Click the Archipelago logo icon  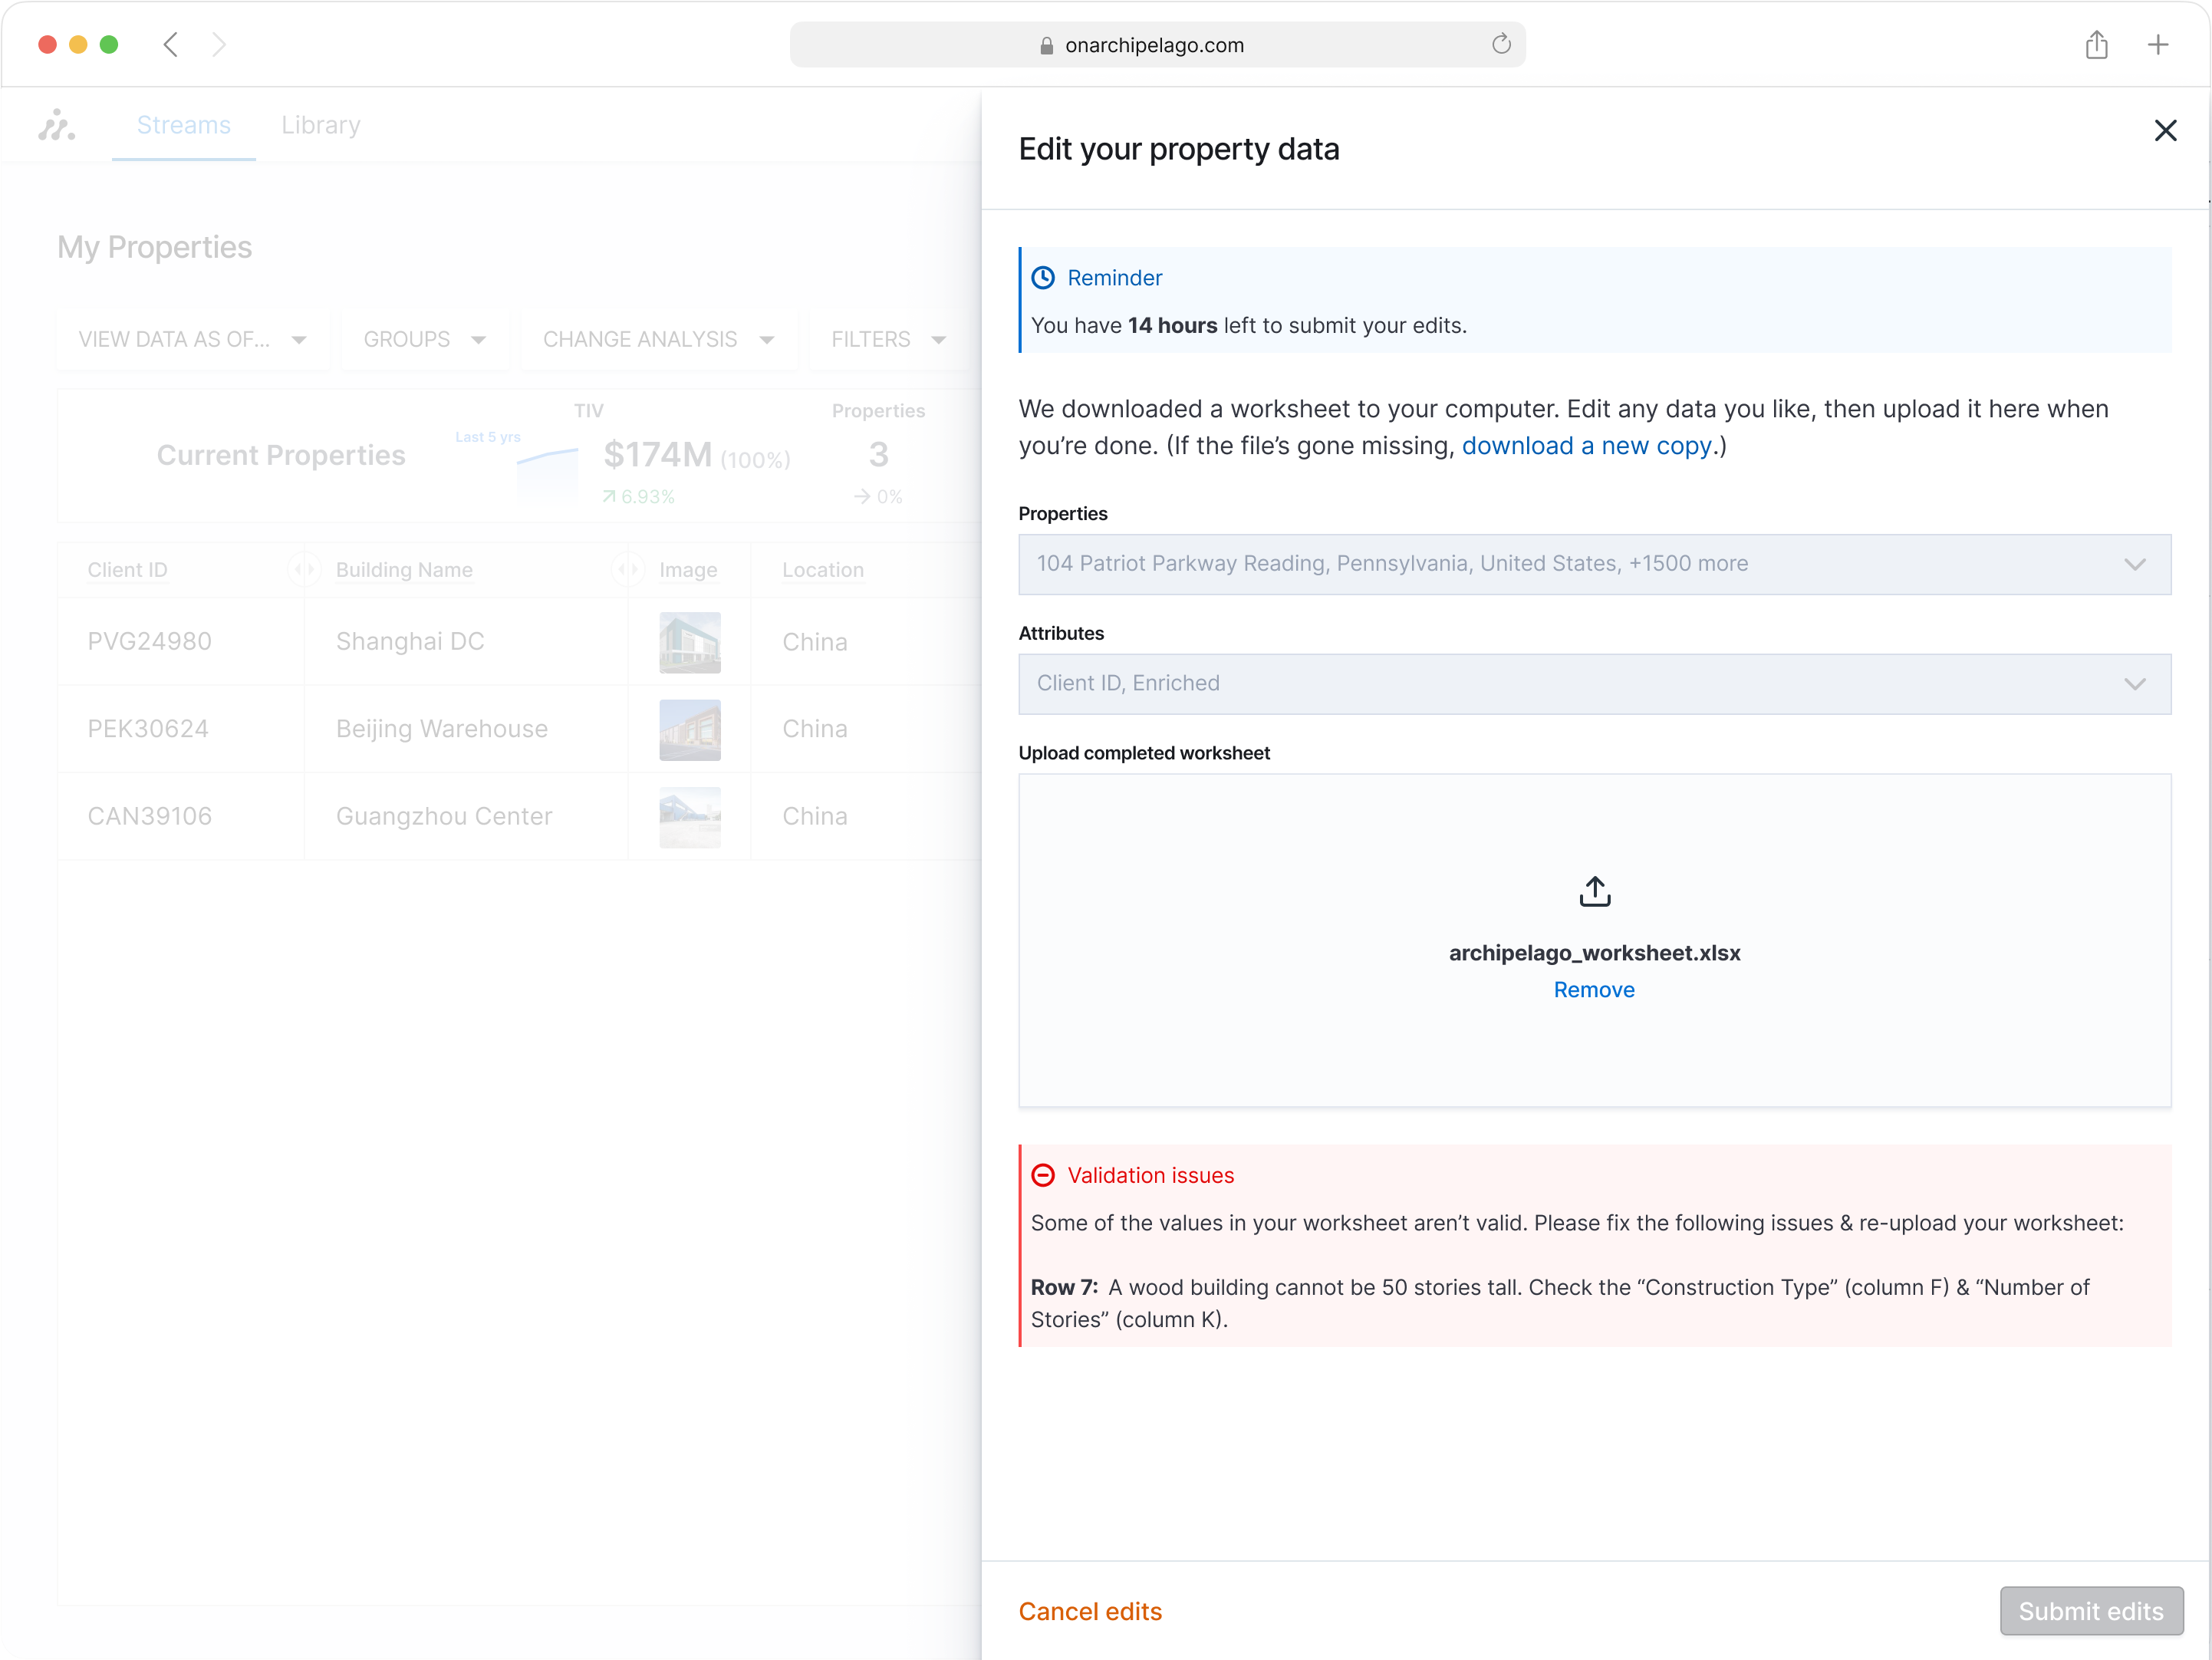coord(56,125)
